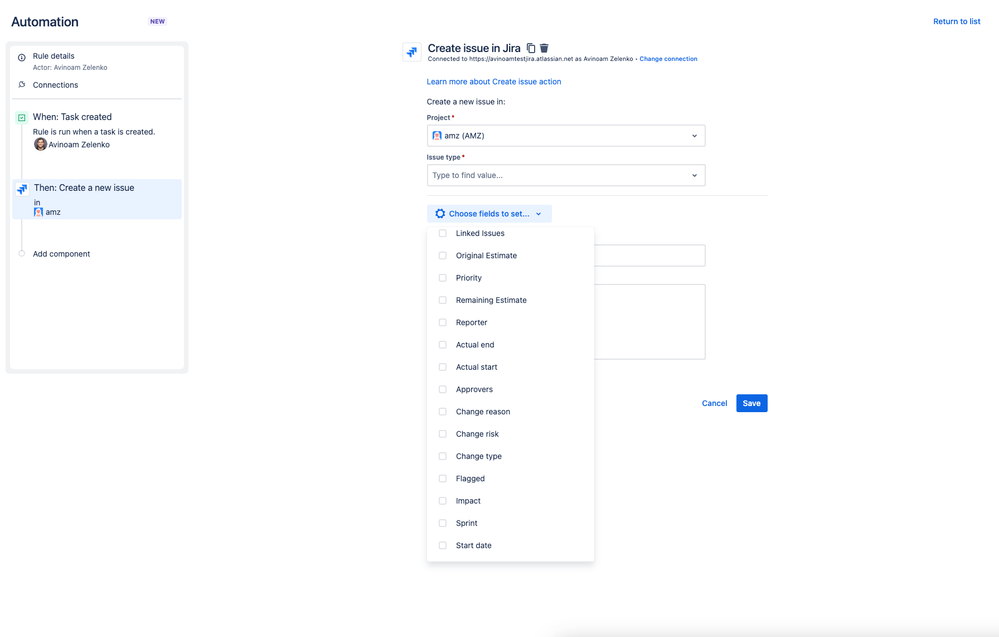Click the Rule details info icon
The width and height of the screenshot is (999, 637).
pos(22,57)
